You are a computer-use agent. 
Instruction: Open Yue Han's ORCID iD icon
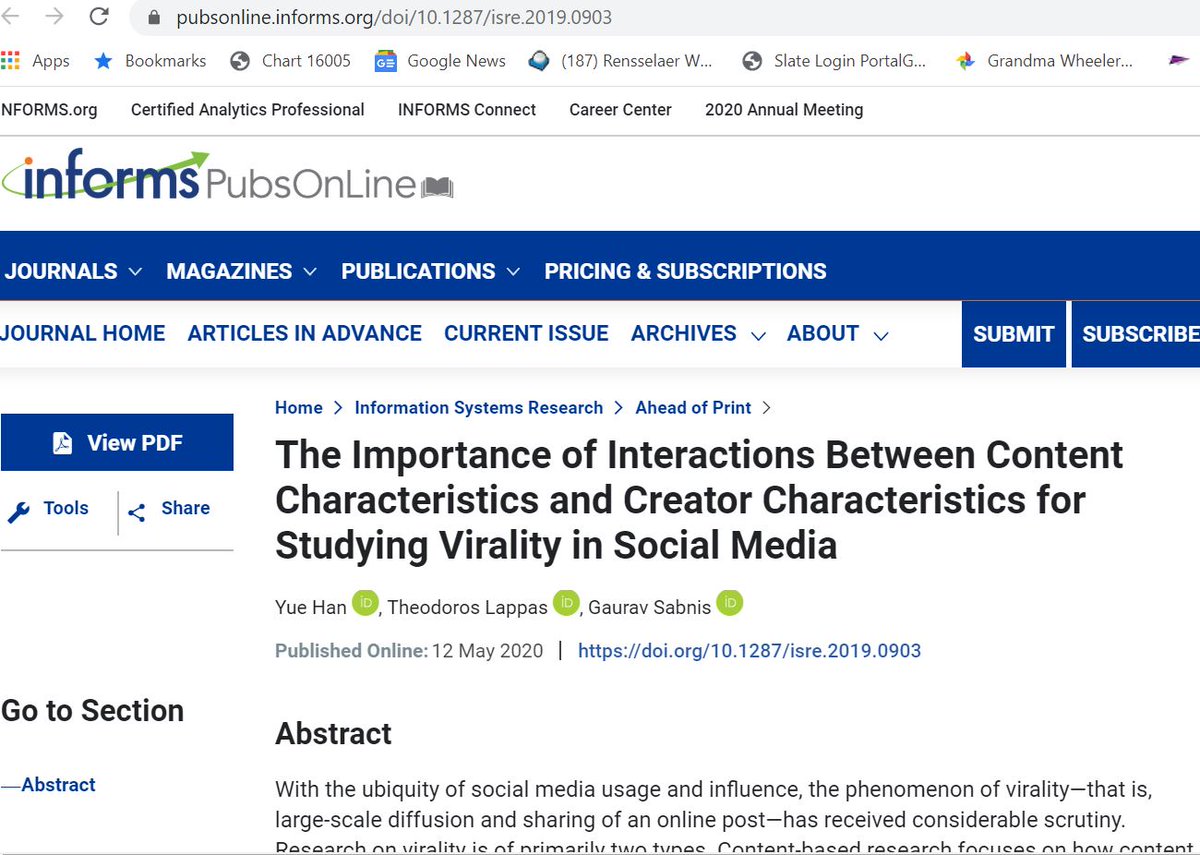pyautogui.click(x=365, y=603)
